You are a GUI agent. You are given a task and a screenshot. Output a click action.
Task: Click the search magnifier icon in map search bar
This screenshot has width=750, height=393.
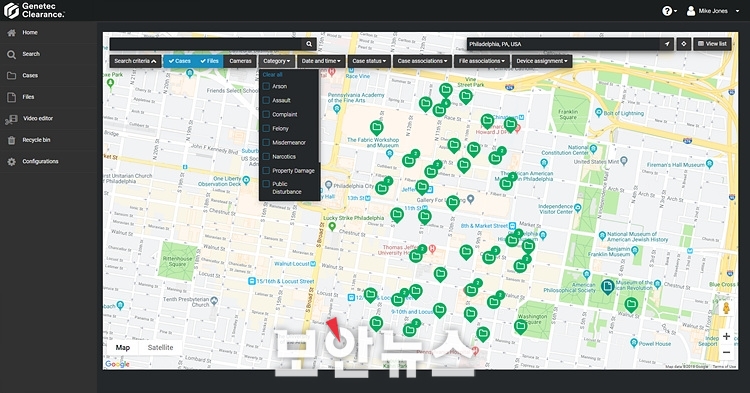(309, 44)
